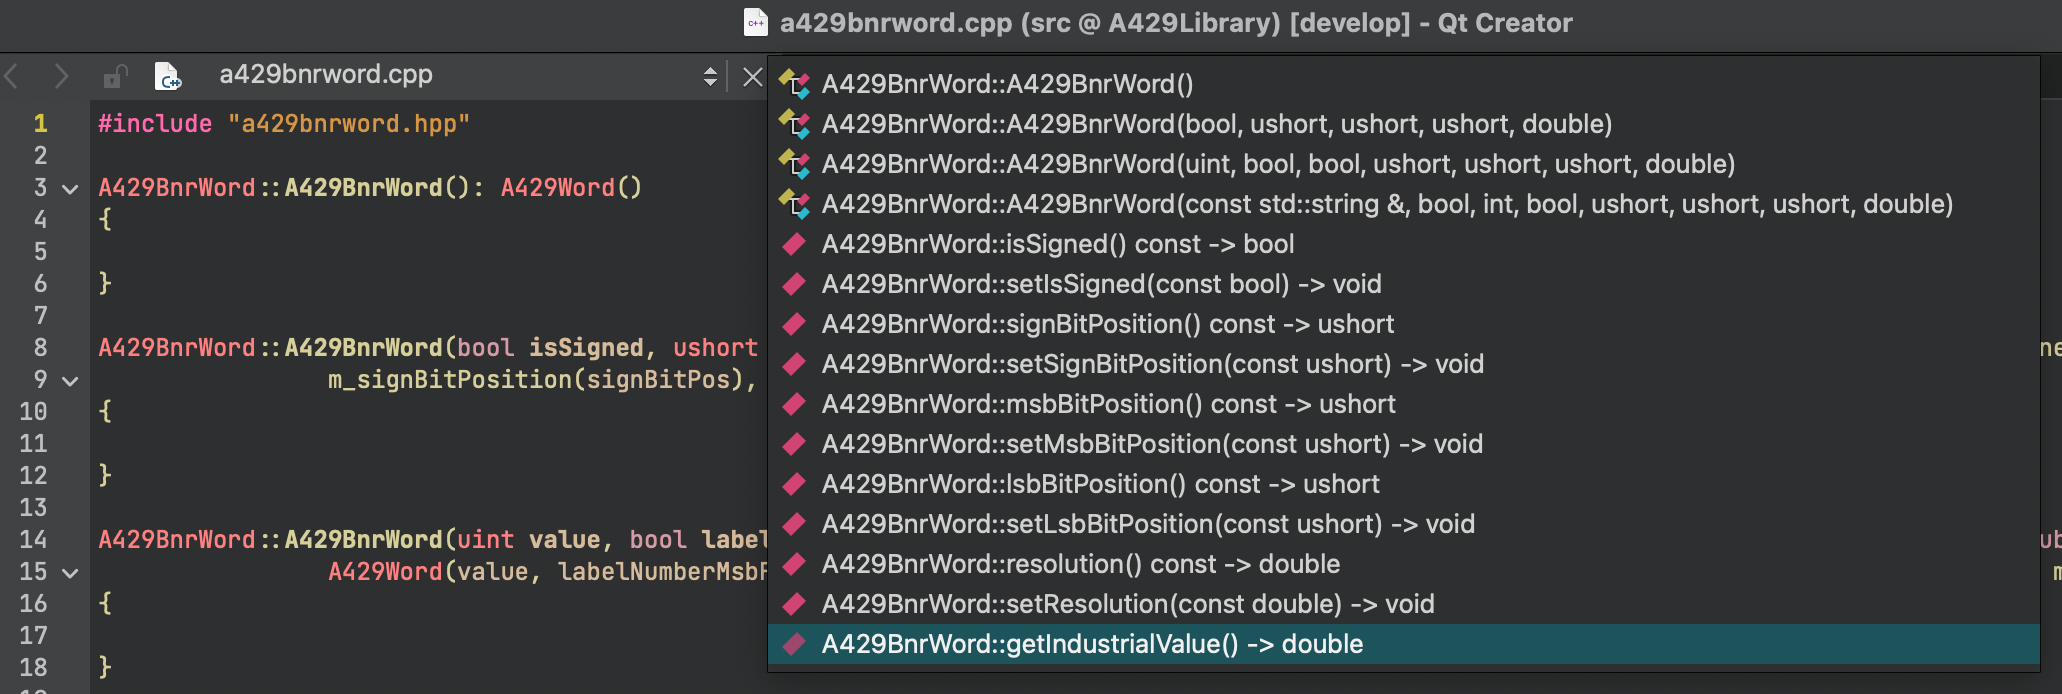This screenshot has height=694, width=2062.
Task: Collapse the code fold at line 9
Action: [70, 381]
